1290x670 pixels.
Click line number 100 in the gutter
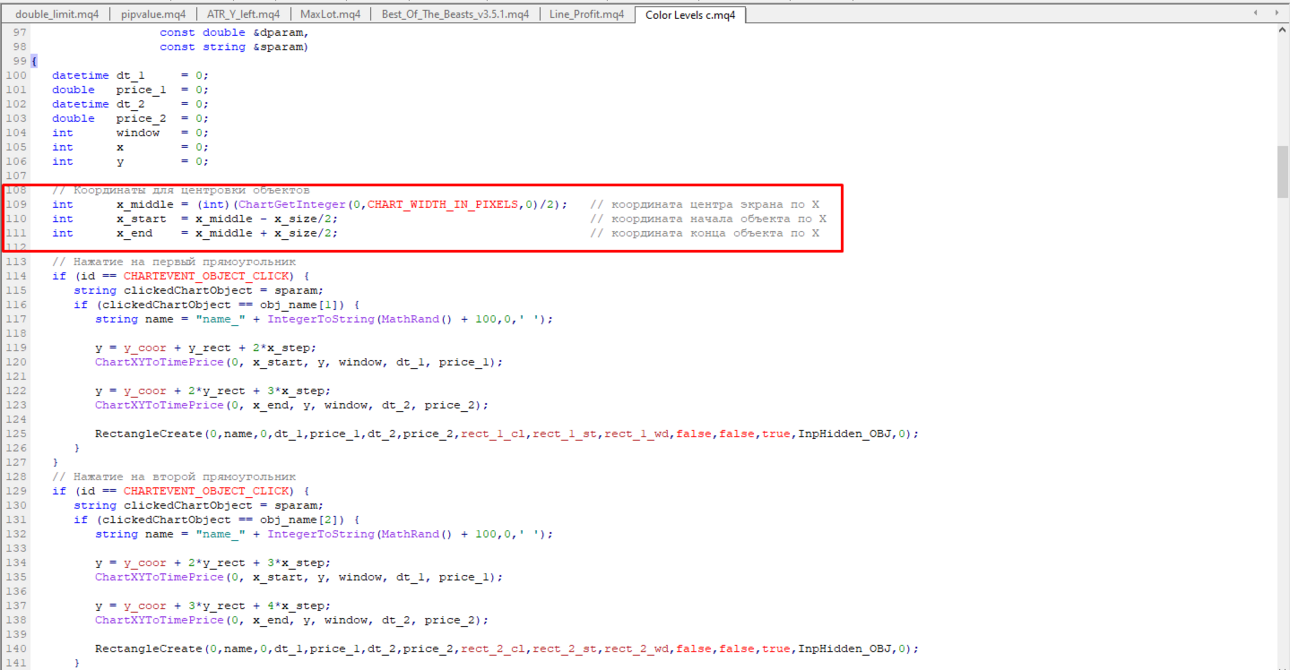[15, 75]
